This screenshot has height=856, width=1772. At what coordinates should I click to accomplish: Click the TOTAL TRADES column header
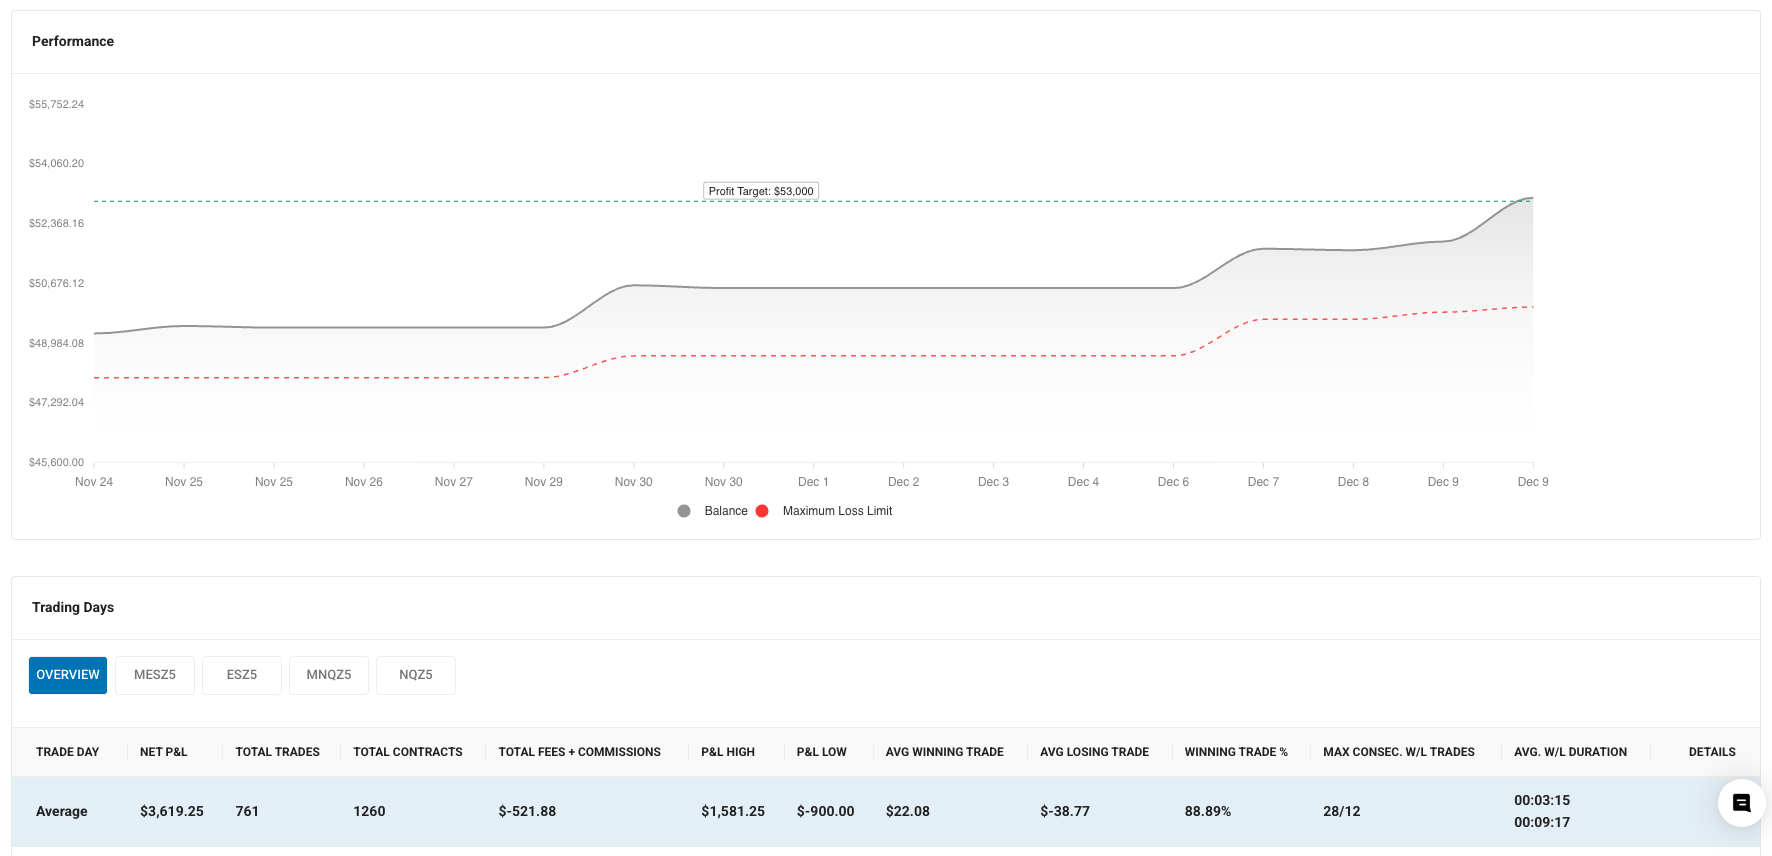click(278, 752)
